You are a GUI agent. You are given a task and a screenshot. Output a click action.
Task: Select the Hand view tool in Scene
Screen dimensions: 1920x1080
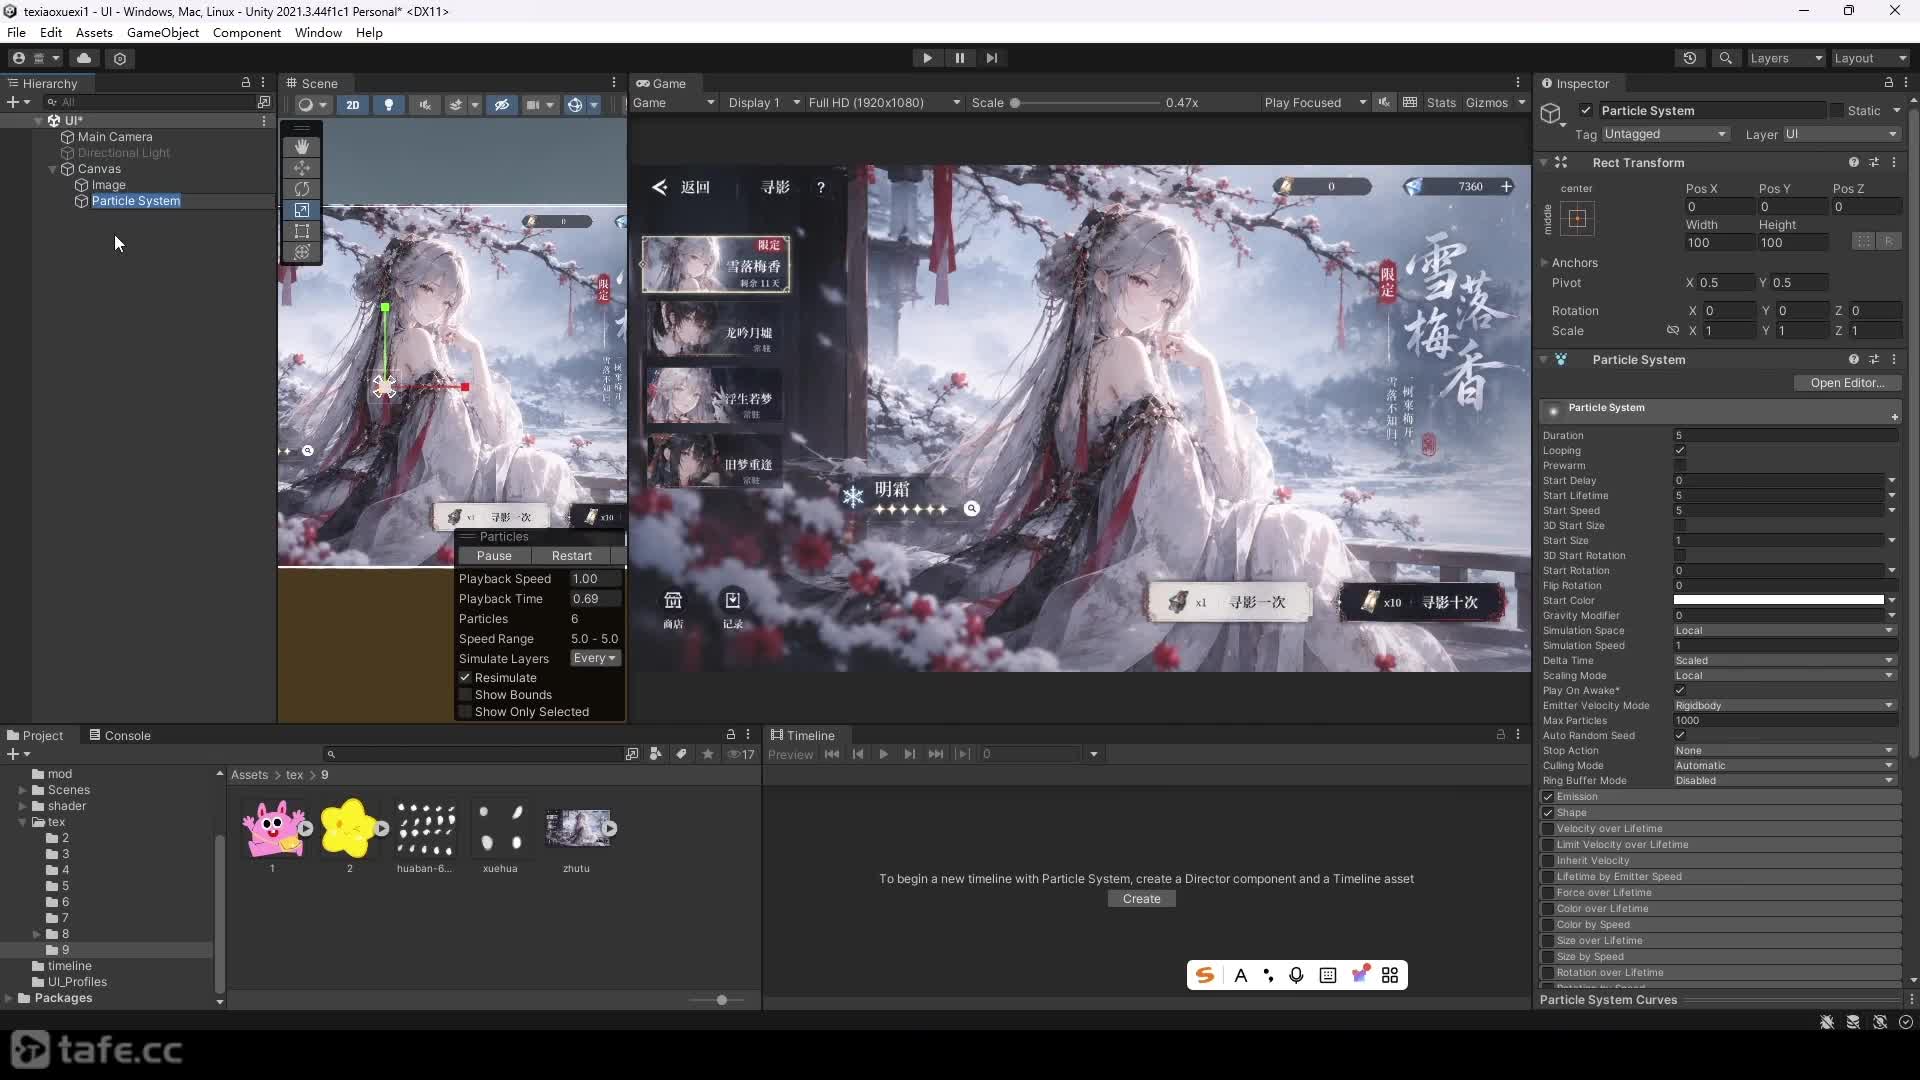pos(302,147)
